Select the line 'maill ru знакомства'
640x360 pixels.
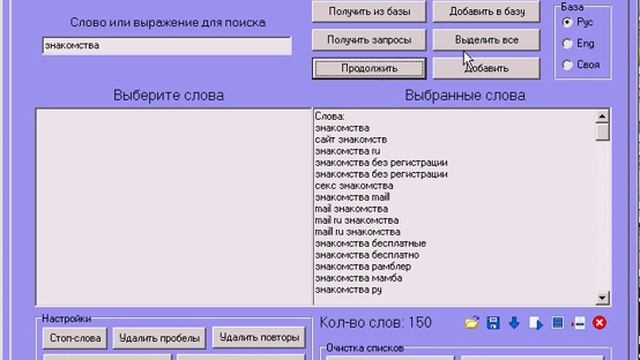coord(357,232)
